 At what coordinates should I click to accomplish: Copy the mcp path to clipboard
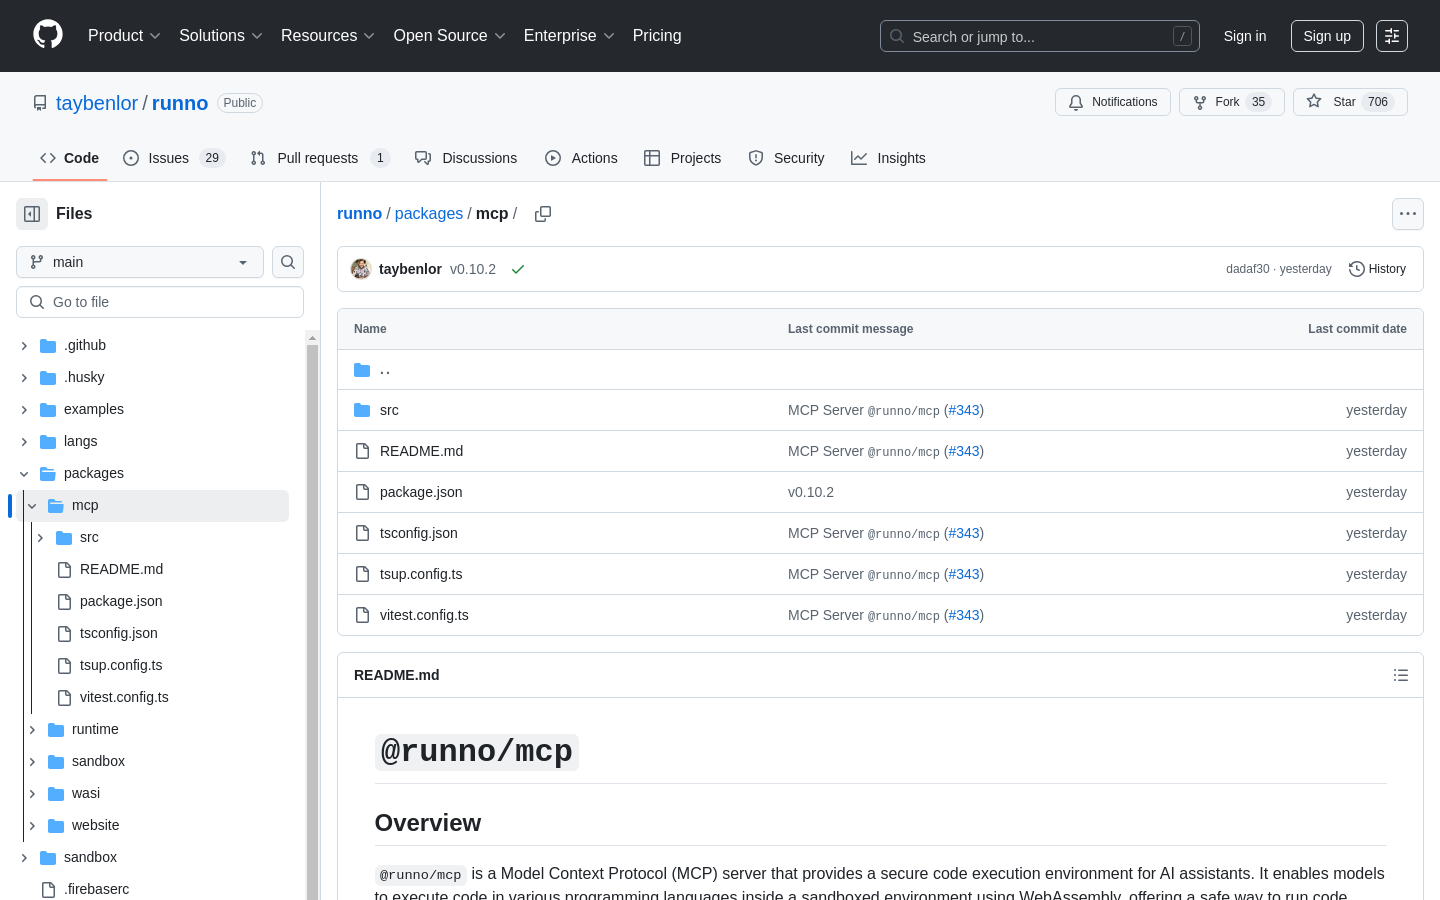pyautogui.click(x=543, y=214)
